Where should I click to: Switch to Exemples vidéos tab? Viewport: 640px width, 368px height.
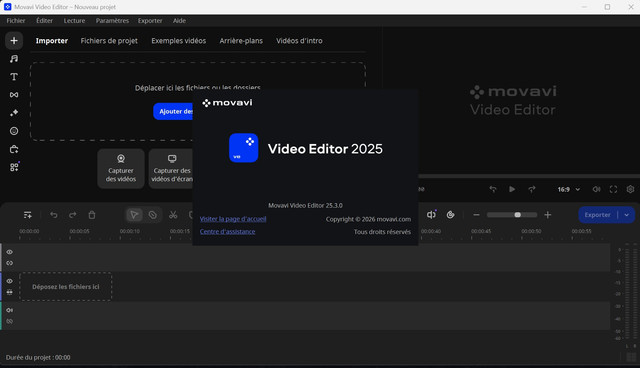click(178, 40)
